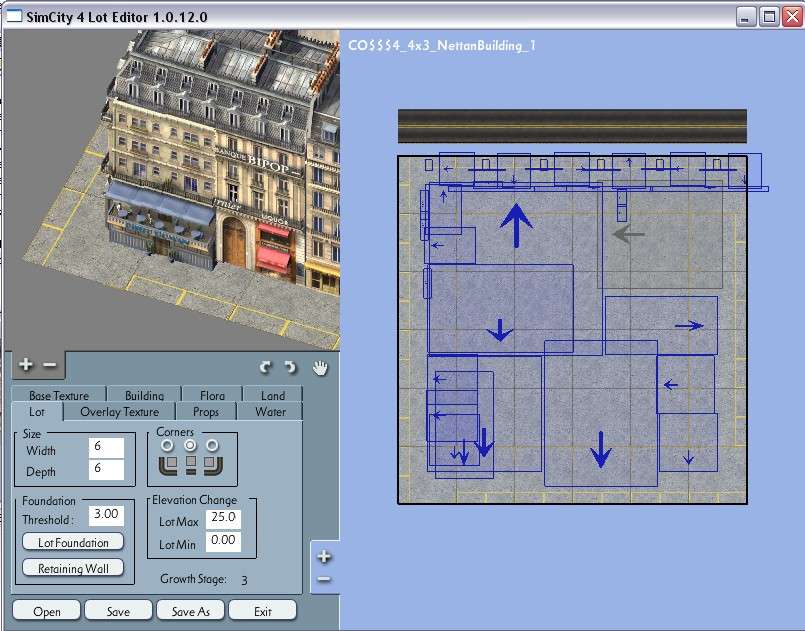805x631 pixels.
Task: Click the Retaining Wall button
Action: pos(73,568)
